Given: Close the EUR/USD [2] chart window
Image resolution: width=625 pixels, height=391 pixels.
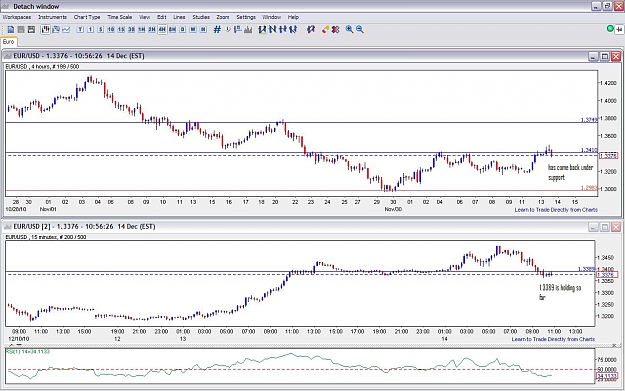Looking at the screenshot, I should click(x=616, y=227).
